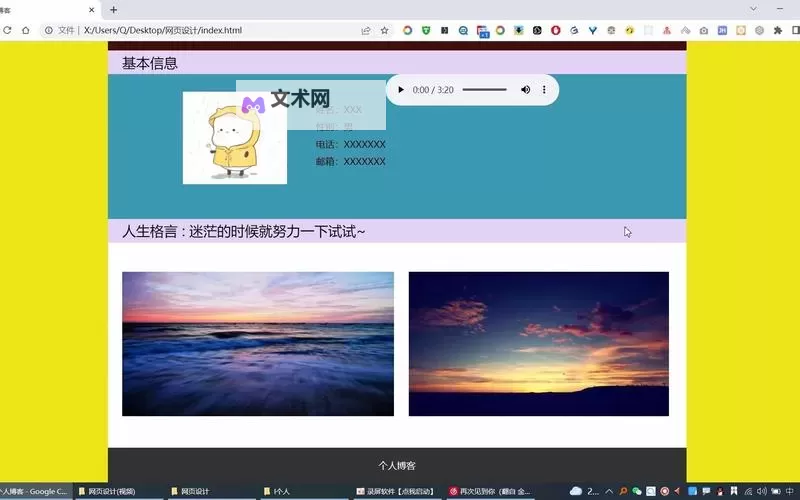The height and width of the screenshot is (500, 800).
Task: Open the 个人 folder taskbar item
Action: pyautogui.click(x=305, y=491)
